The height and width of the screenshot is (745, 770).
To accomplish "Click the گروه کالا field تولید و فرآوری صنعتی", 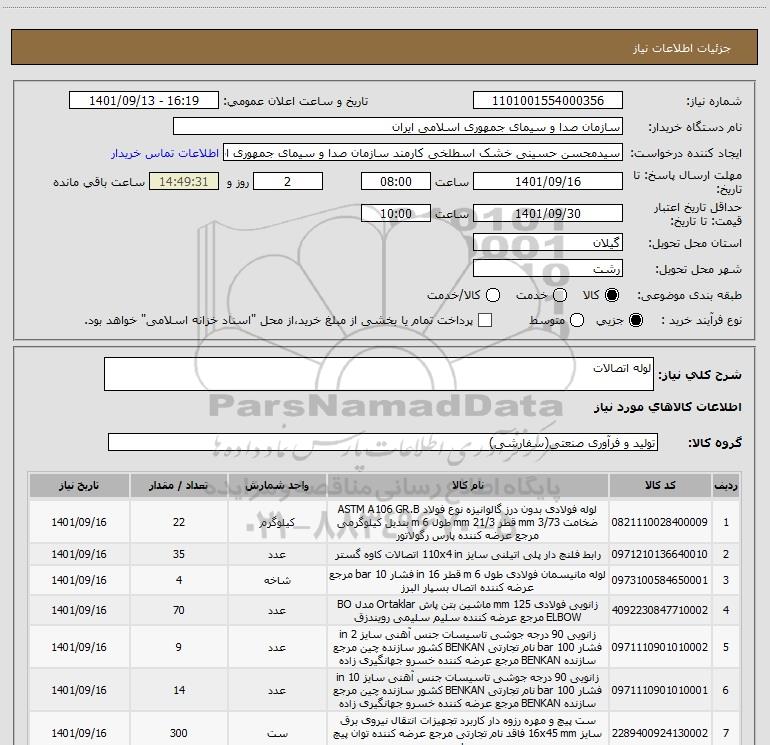I will click(x=383, y=442).
